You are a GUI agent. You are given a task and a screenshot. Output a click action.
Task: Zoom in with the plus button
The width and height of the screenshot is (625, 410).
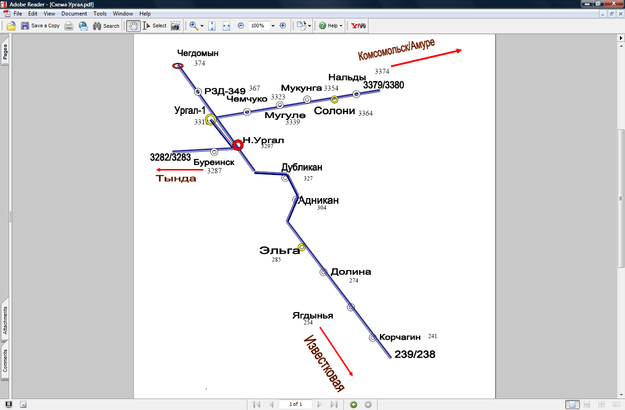[283, 26]
